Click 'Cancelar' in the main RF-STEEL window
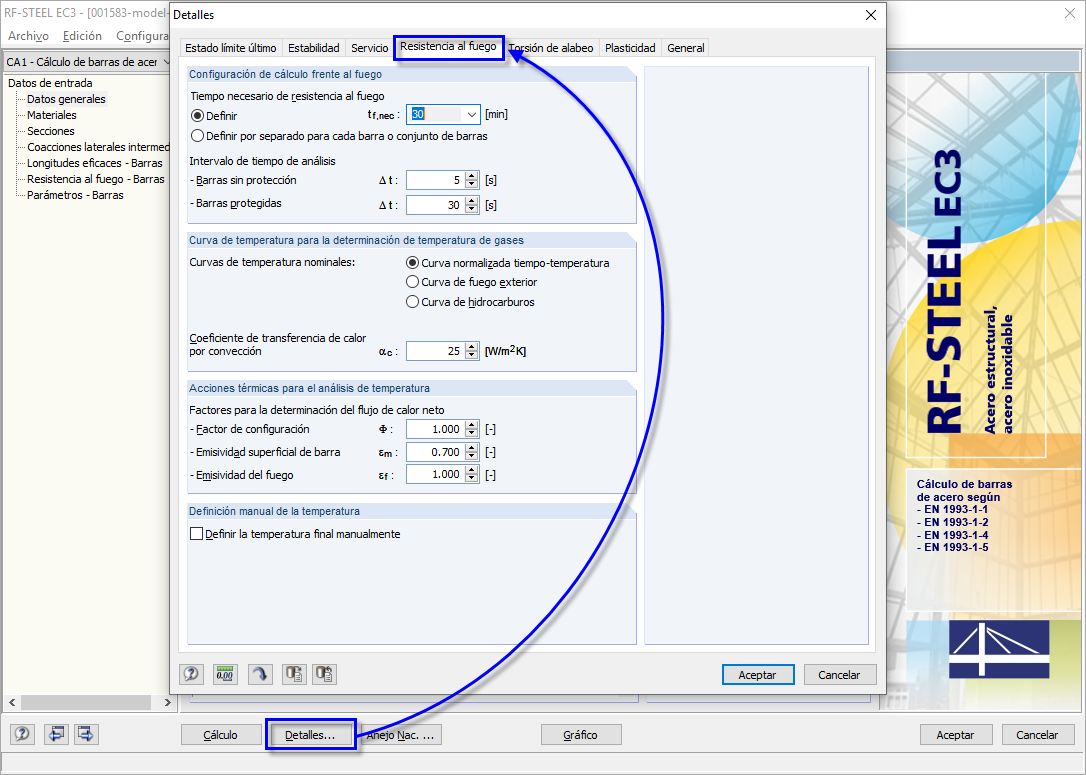 click(x=1037, y=735)
